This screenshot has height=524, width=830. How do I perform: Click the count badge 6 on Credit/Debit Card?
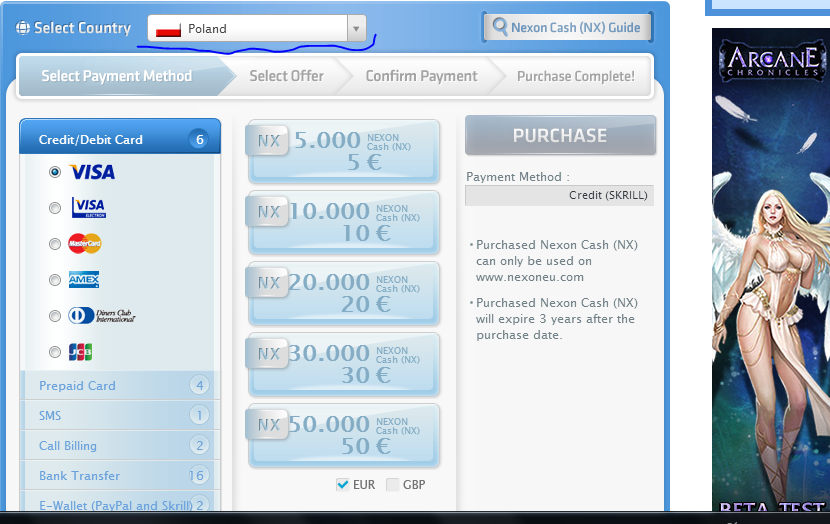(199, 140)
